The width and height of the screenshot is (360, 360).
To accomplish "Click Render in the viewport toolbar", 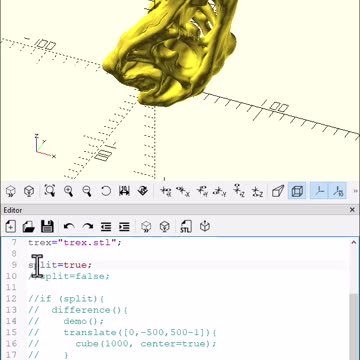I will [x=30, y=191].
